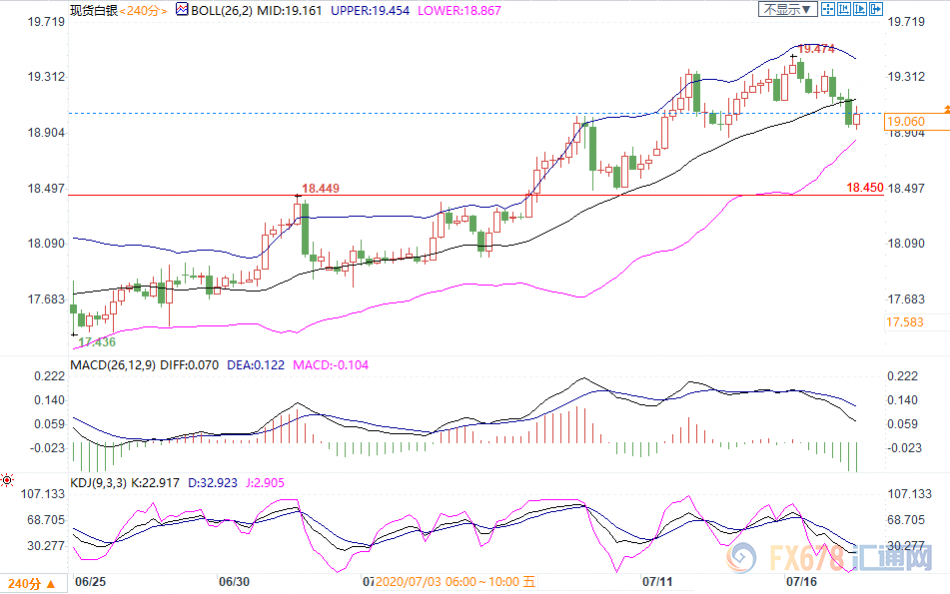Click the MACD:-0.104 value
This screenshot has height=594, width=950.
[331, 365]
